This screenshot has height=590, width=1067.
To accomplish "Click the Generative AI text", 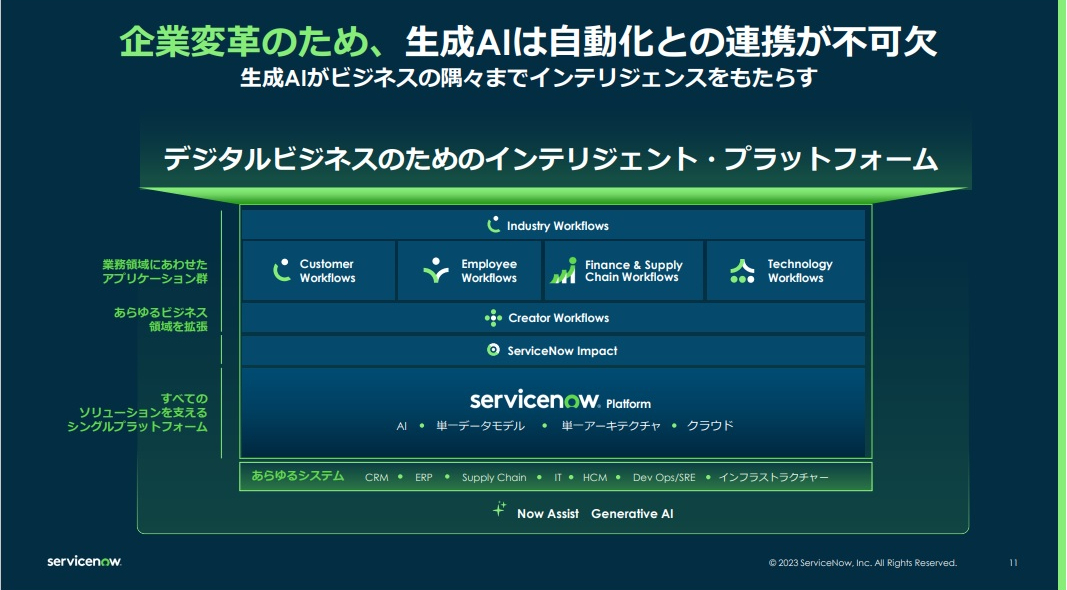I will click(x=632, y=514).
